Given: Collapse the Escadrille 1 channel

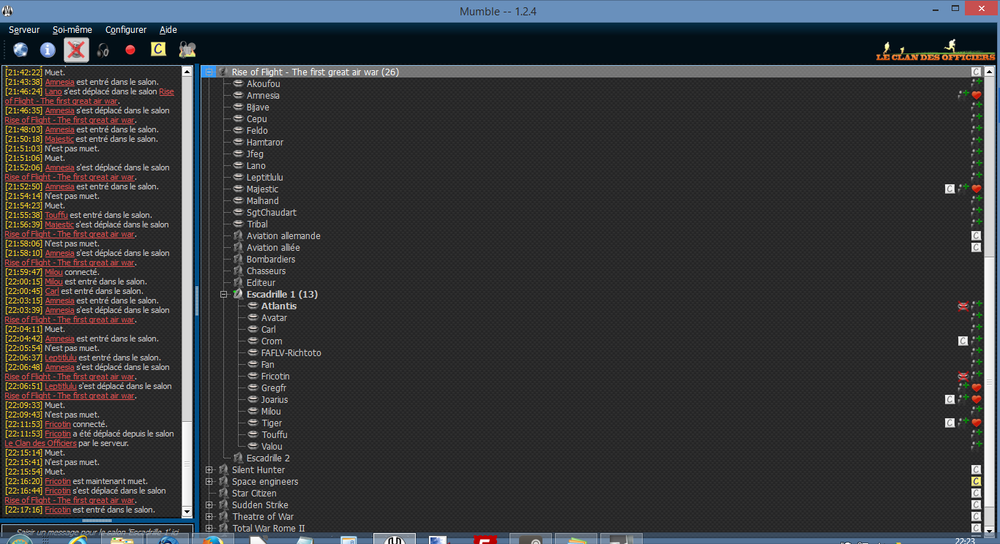Looking at the screenshot, I should [x=224, y=295].
